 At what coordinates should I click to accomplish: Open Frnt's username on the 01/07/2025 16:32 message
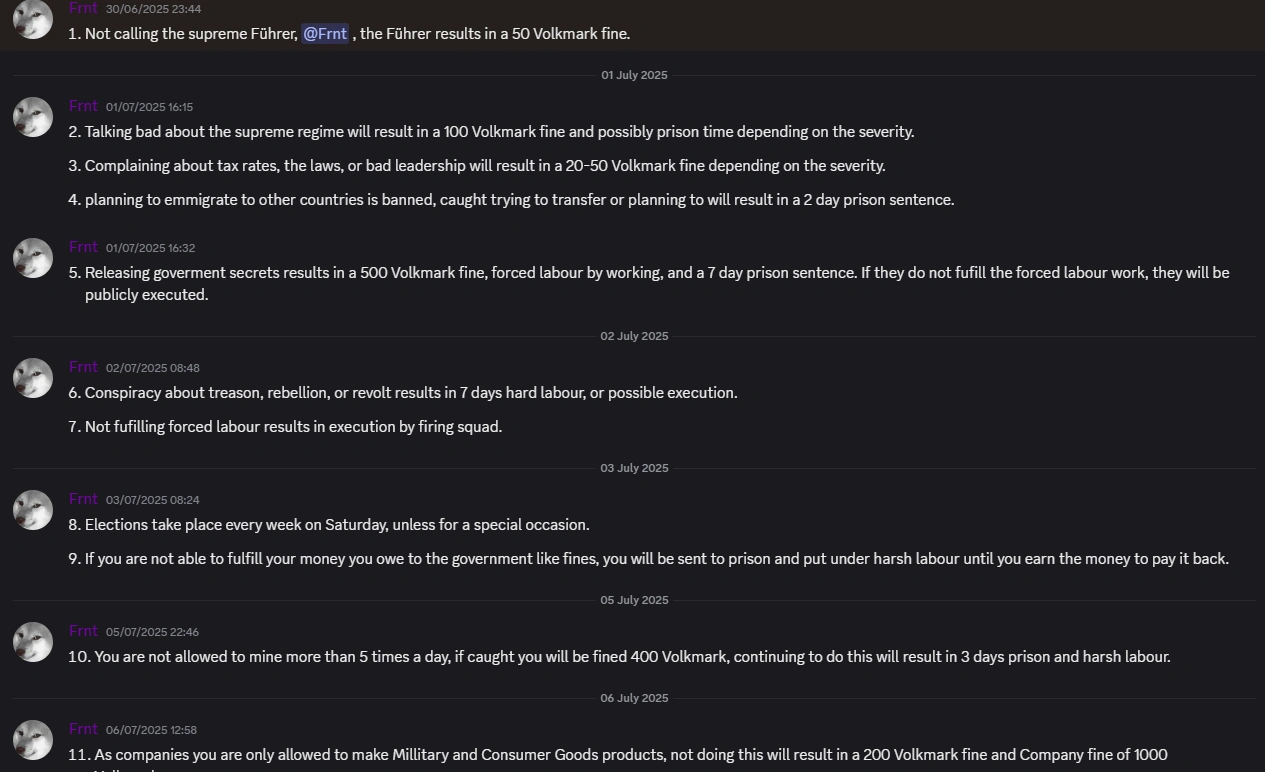[x=84, y=247]
